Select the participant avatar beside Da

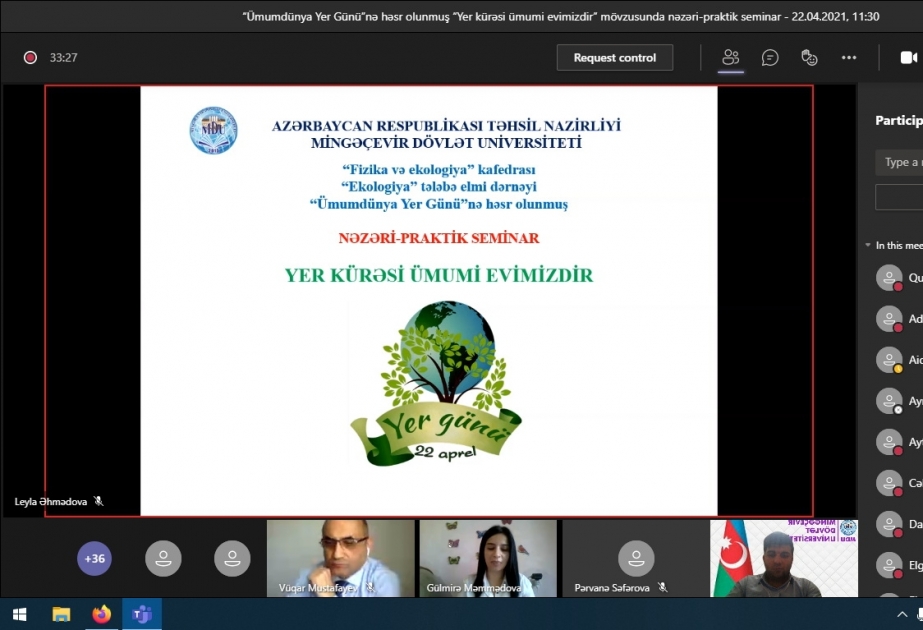coord(889,524)
